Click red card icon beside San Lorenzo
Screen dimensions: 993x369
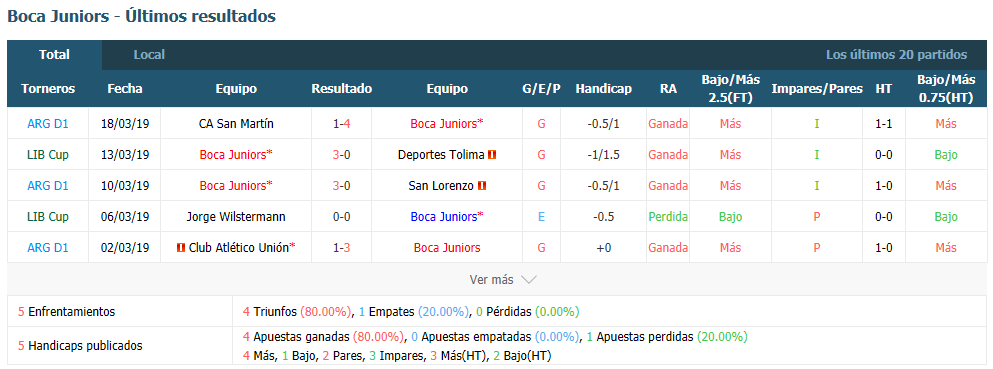[x=481, y=185]
